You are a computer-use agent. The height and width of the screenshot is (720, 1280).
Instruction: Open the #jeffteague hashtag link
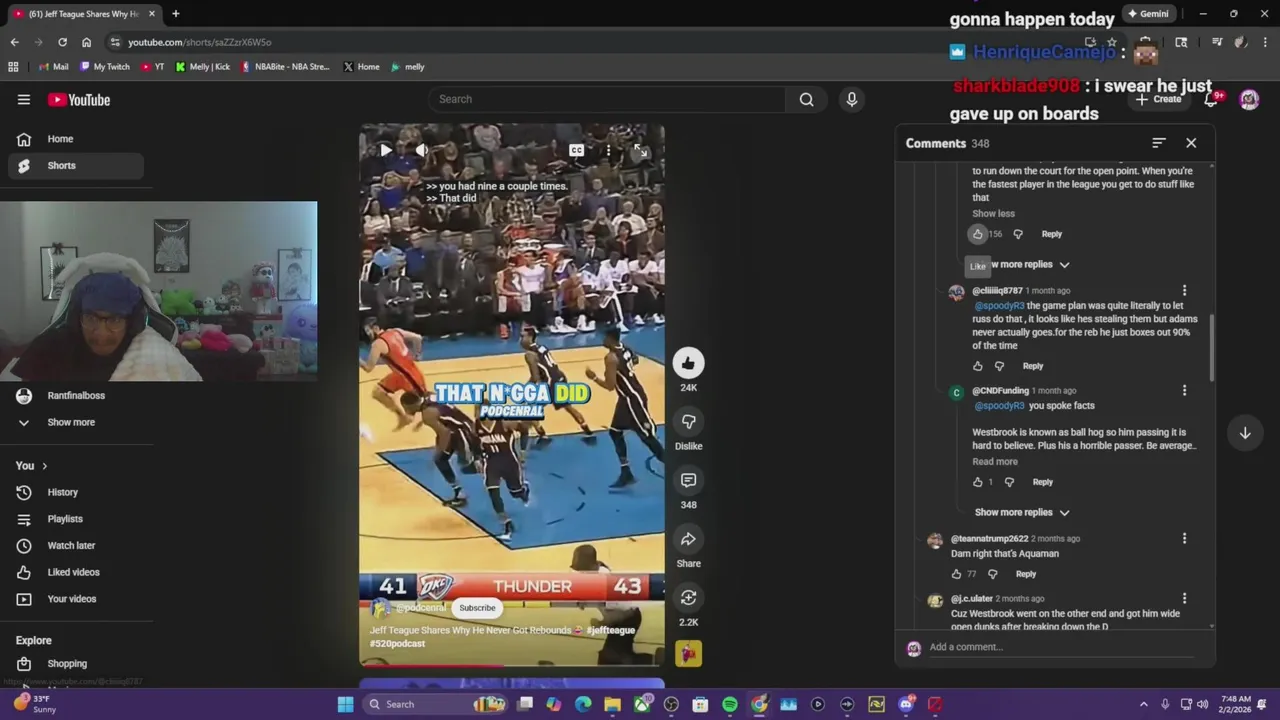click(611, 630)
